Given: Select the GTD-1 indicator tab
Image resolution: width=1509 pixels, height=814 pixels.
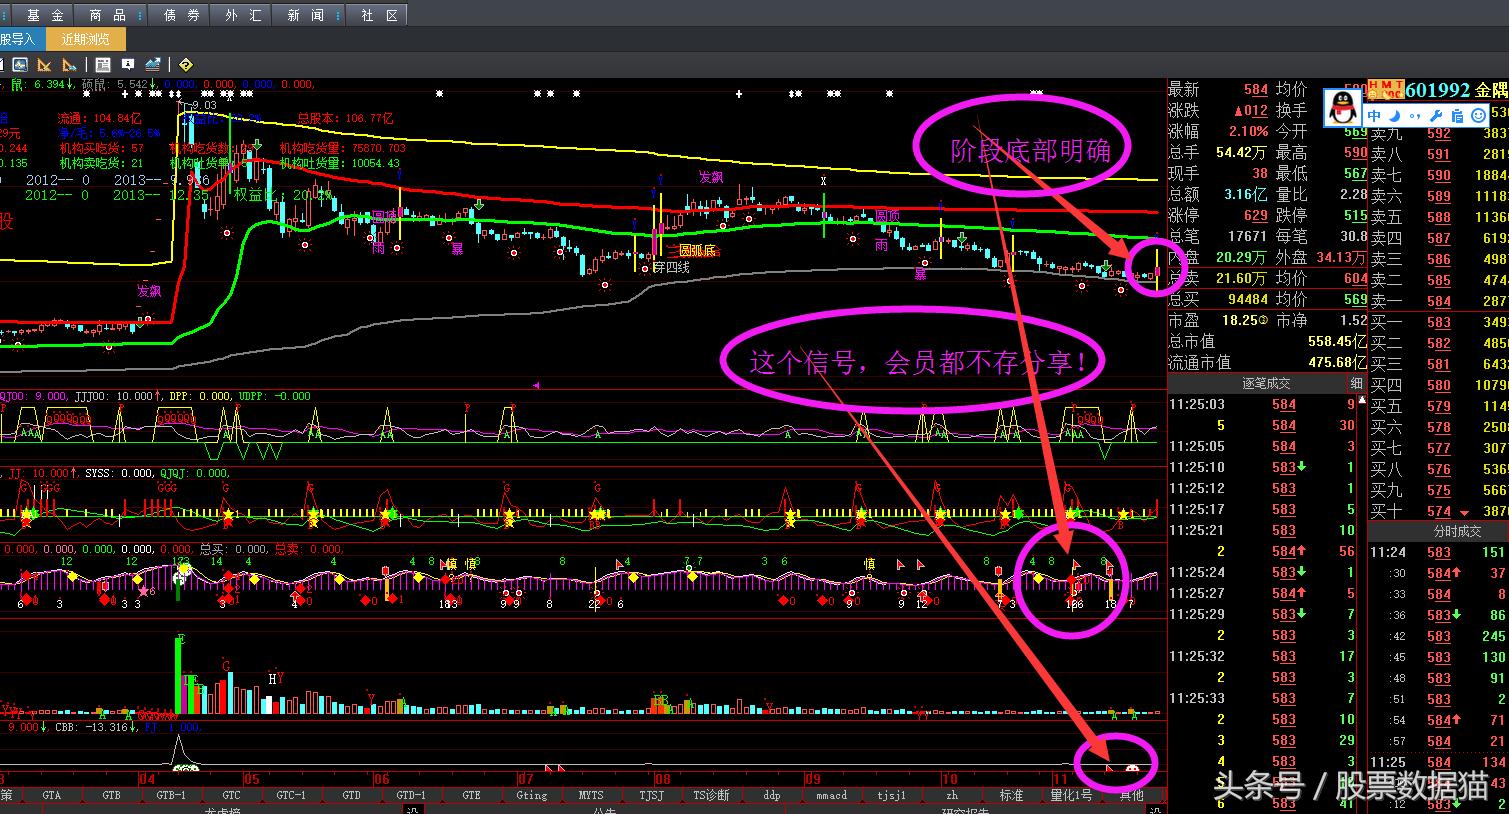Looking at the screenshot, I should (x=411, y=795).
